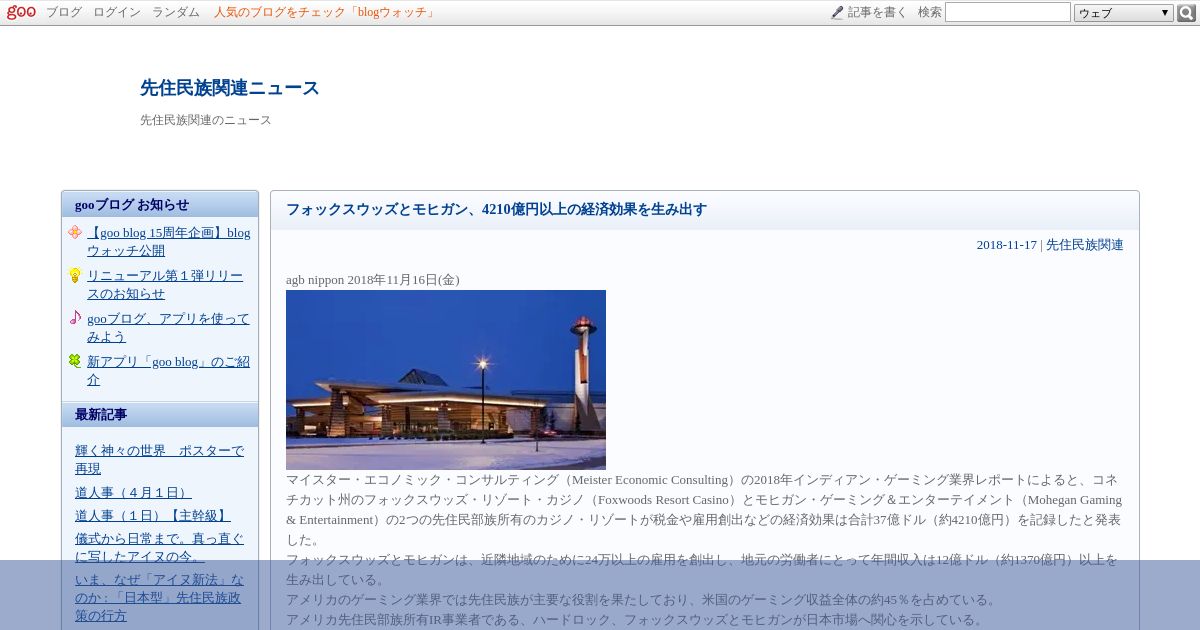The height and width of the screenshot is (630, 1200).
Task: Click 記事を書く link
Action: coord(877,12)
